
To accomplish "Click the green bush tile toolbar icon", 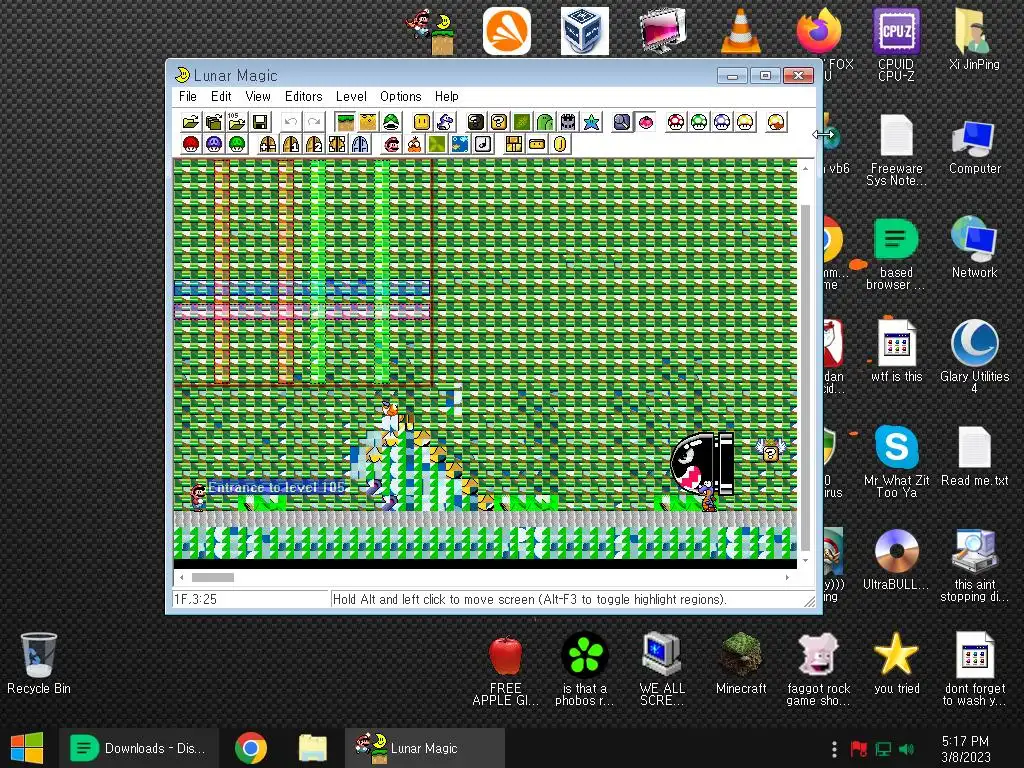I will coord(522,122).
